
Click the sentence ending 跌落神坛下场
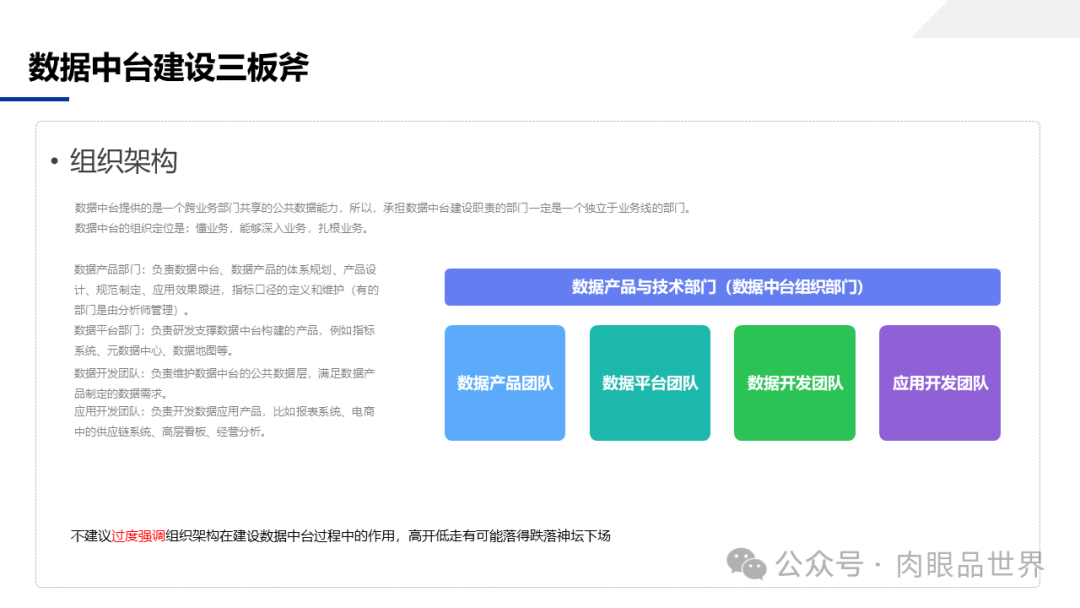tap(340, 536)
